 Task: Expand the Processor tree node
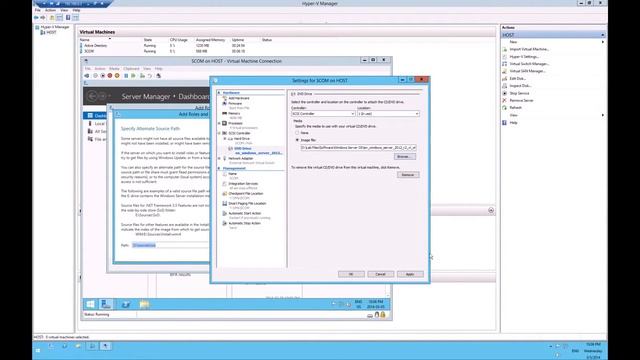[x=220, y=123]
